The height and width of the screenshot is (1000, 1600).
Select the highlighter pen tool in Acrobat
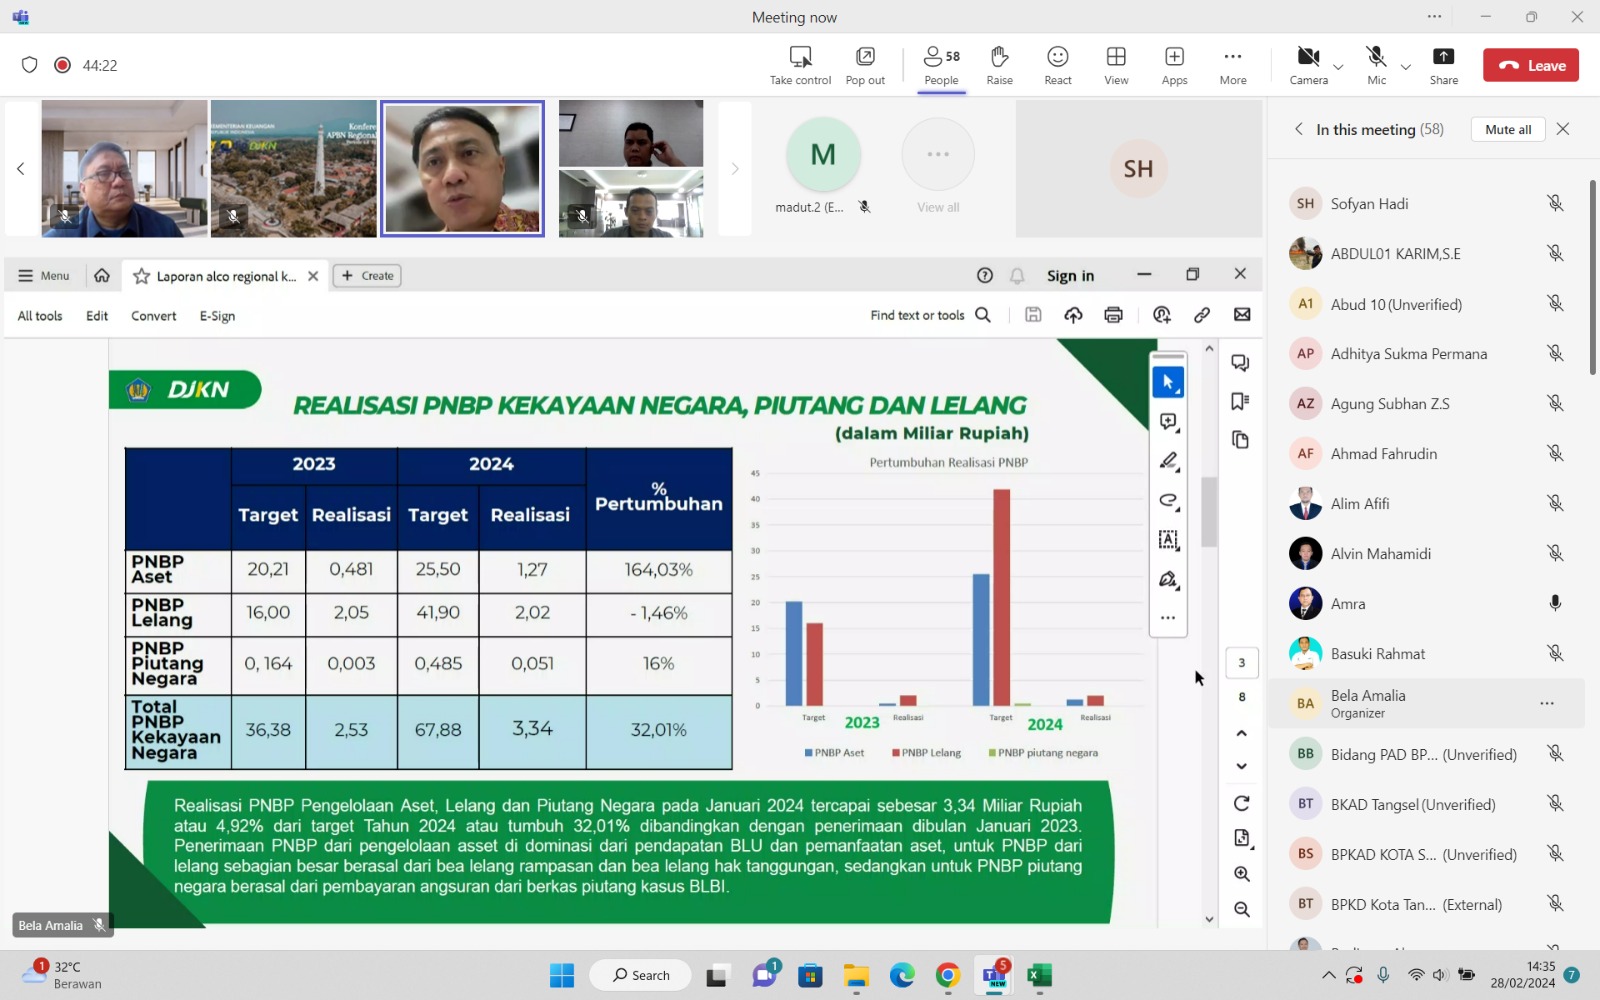pyautogui.click(x=1168, y=461)
